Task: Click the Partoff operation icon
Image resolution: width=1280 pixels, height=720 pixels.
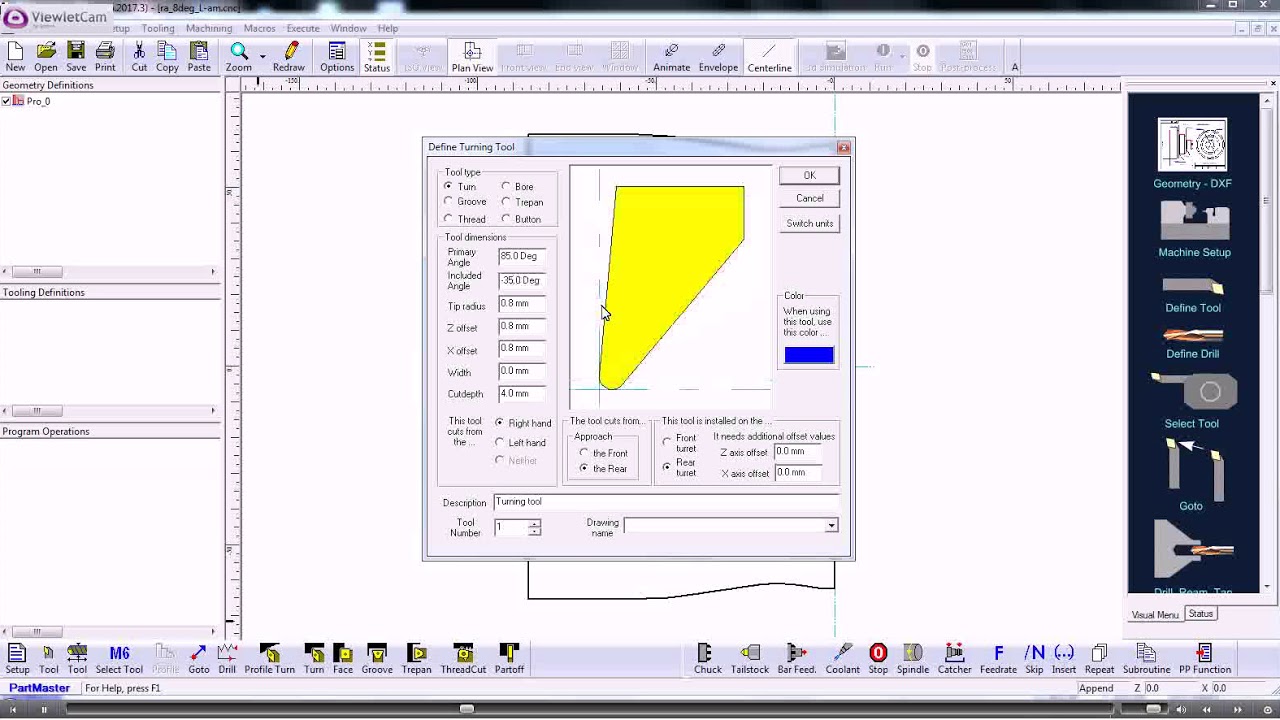Action: pyautogui.click(x=509, y=659)
